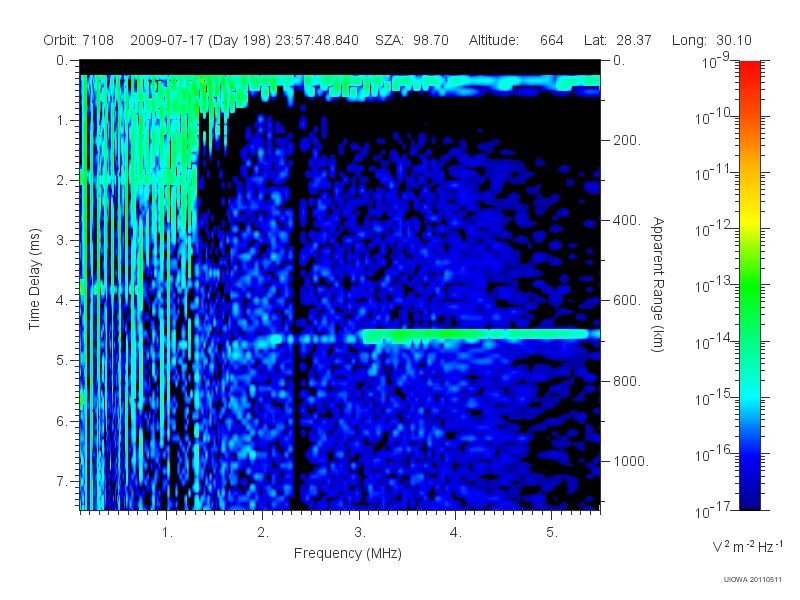Viewport: 800px width, 600px height.
Task: Click the '5.' tick on frequency axis
Action: pyautogui.click(x=552, y=533)
